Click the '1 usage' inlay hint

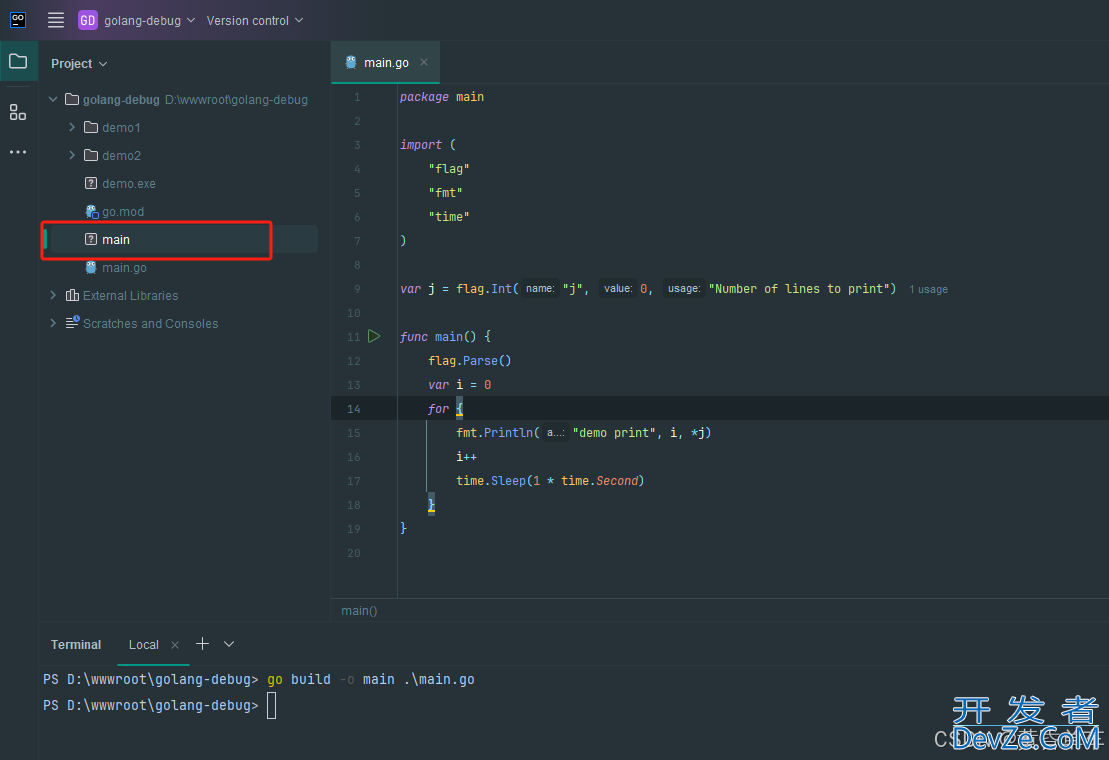(x=928, y=289)
